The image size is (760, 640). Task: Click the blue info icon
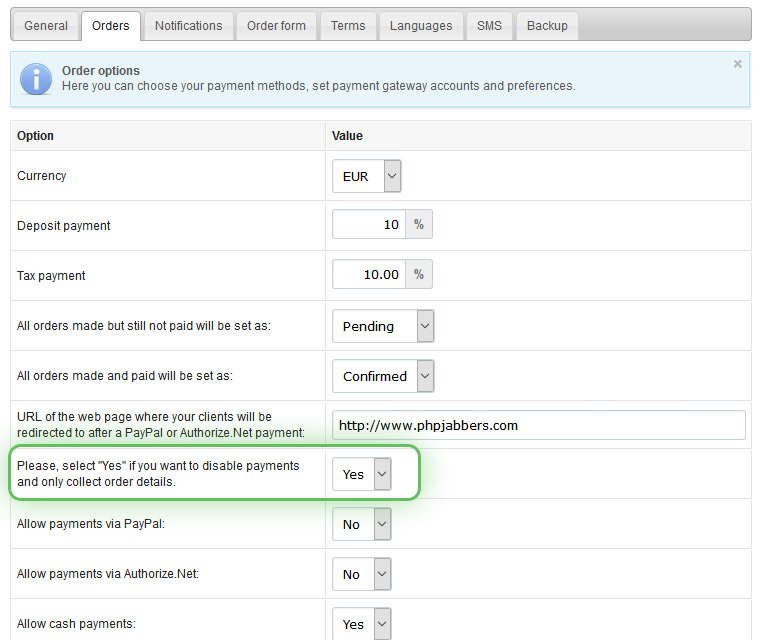click(36, 79)
